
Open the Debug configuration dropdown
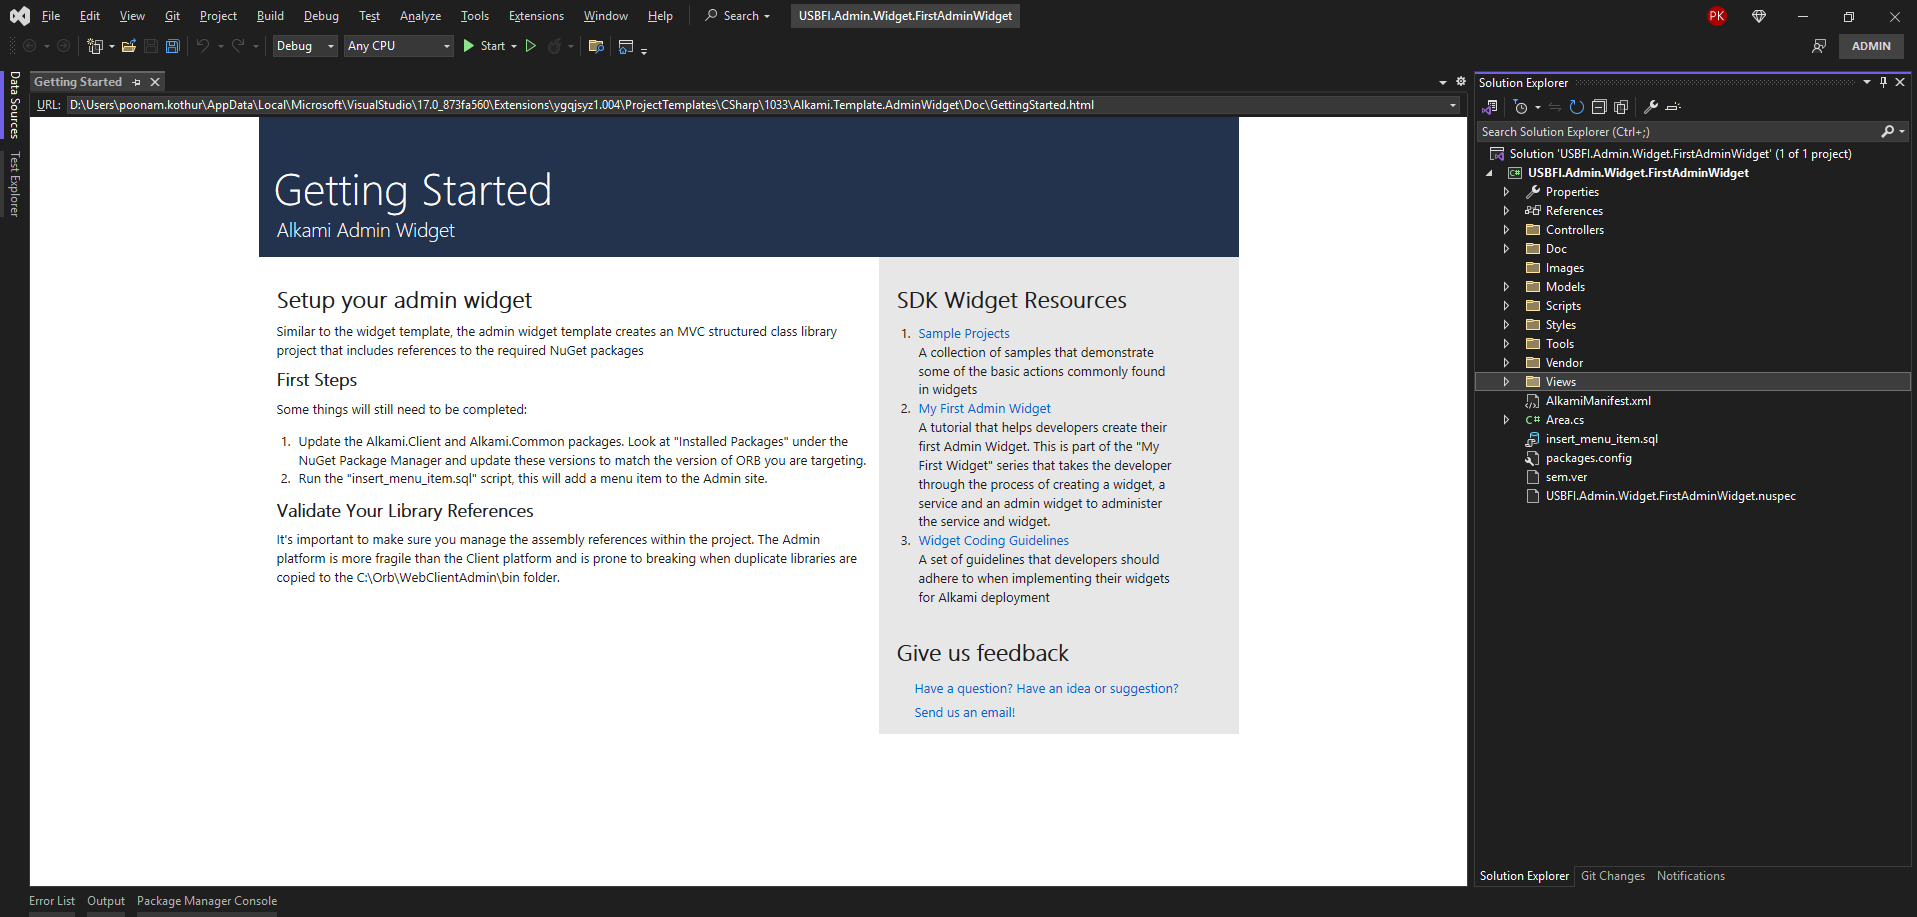306,46
